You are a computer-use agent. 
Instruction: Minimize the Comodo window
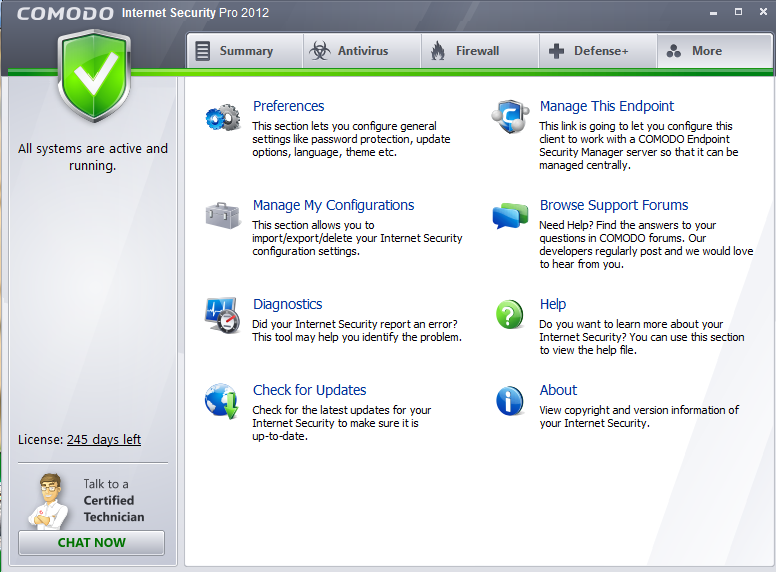713,12
